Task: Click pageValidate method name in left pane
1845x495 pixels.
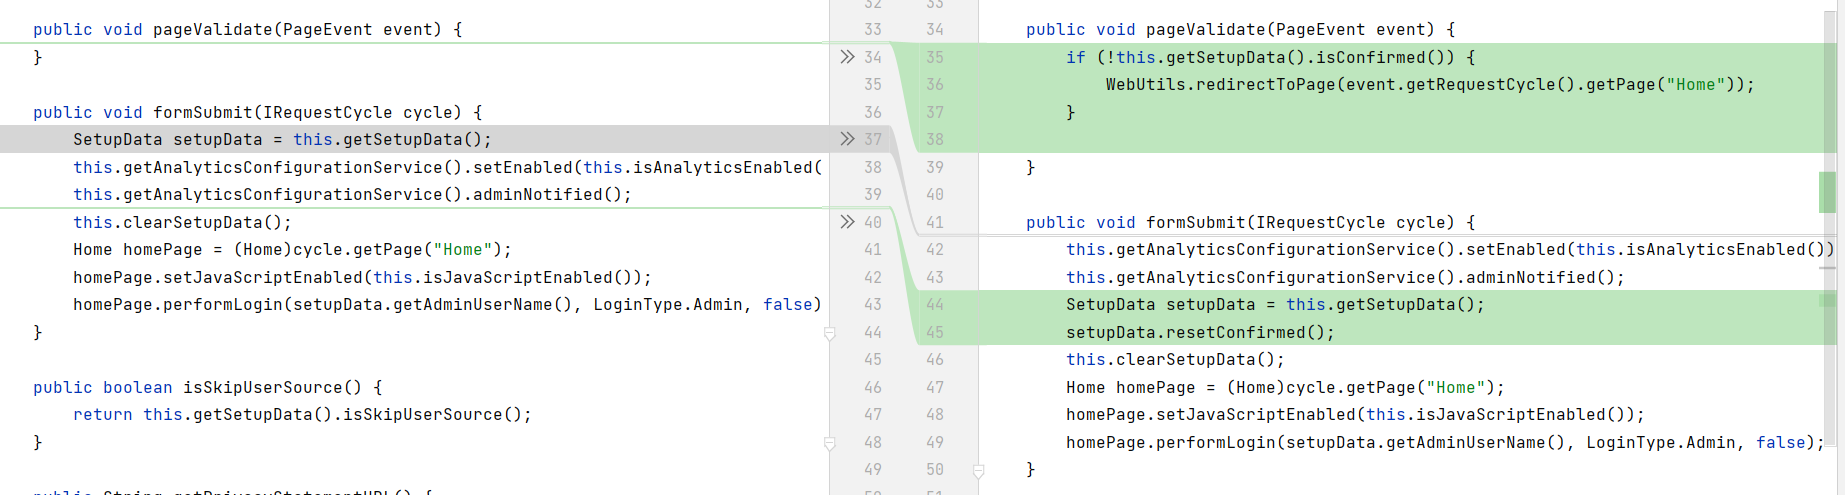Action: (x=212, y=30)
